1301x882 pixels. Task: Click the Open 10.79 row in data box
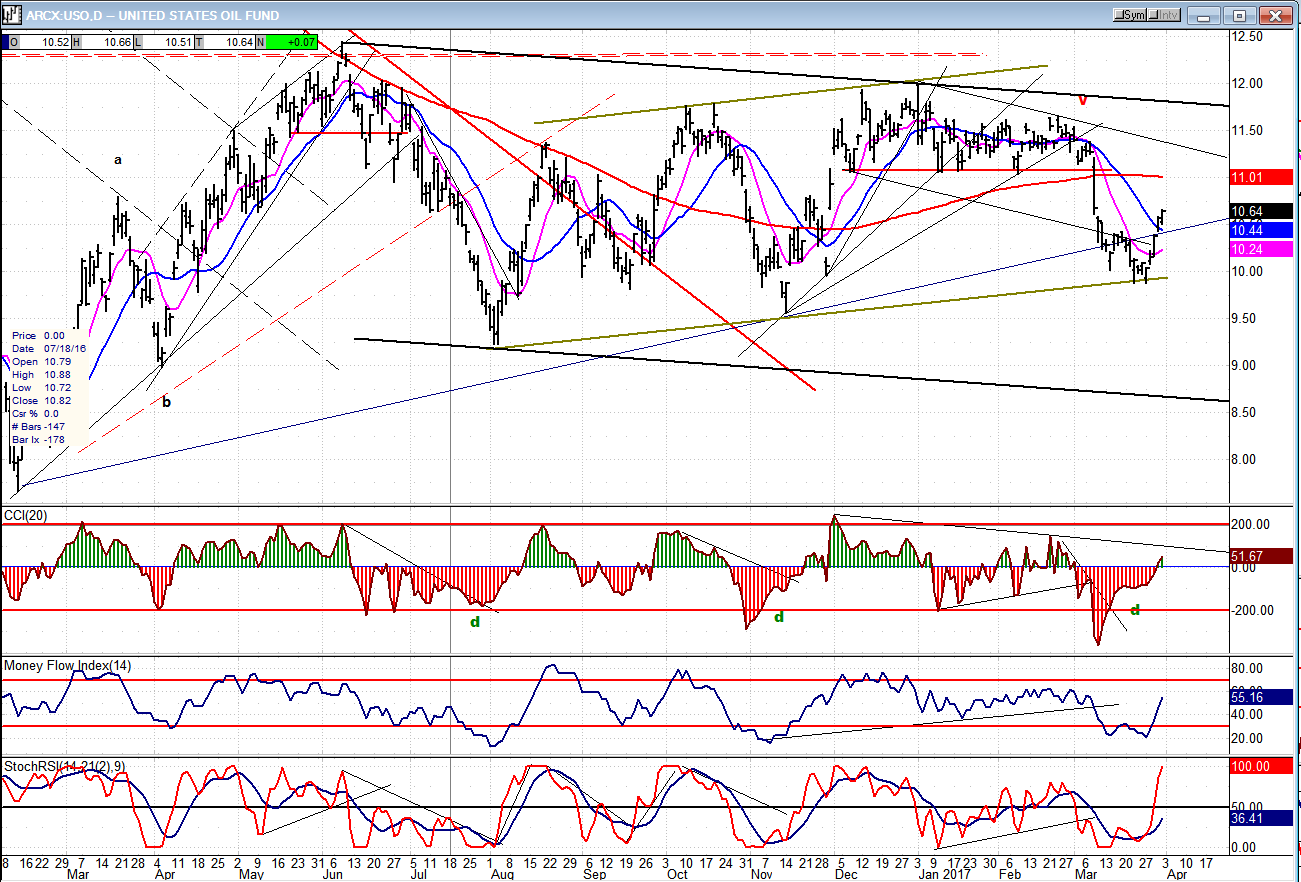click(40, 361)
